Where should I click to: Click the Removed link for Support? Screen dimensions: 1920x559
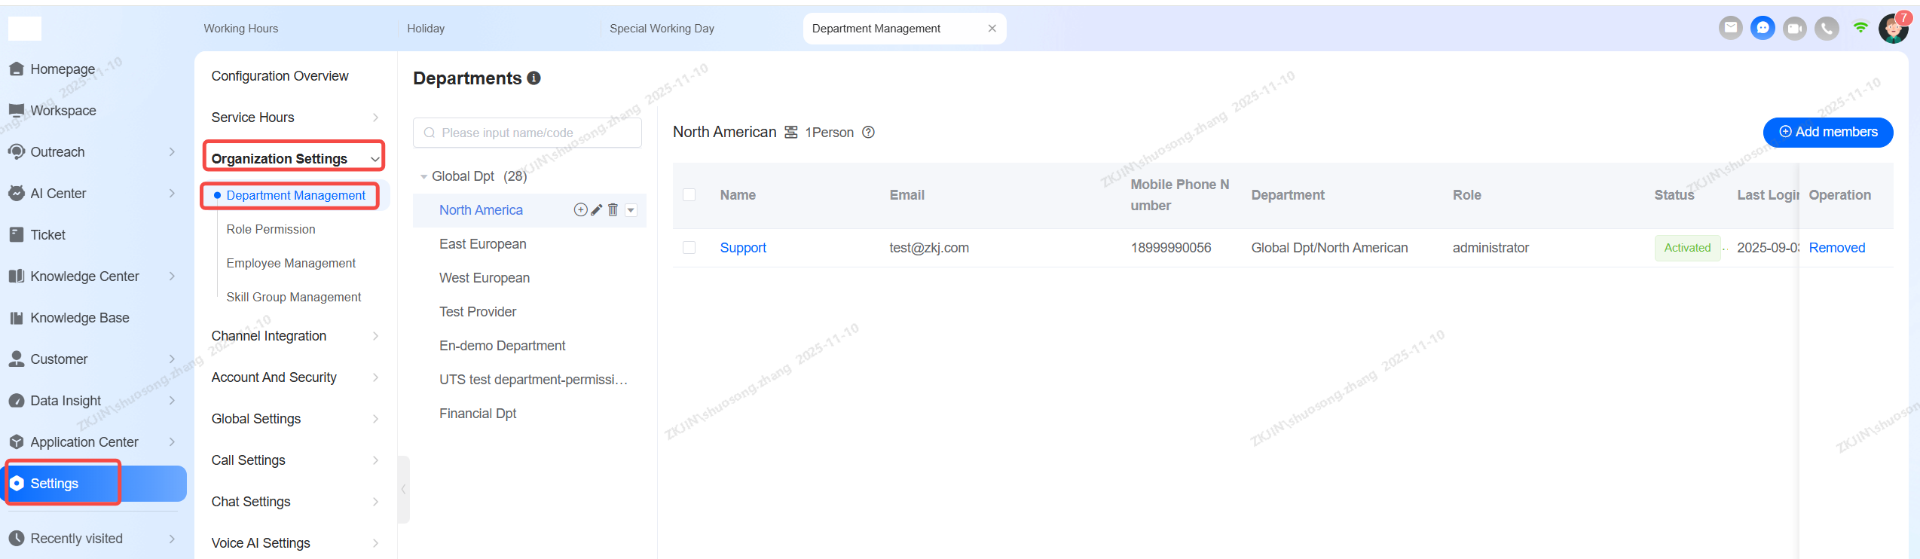1836,248
